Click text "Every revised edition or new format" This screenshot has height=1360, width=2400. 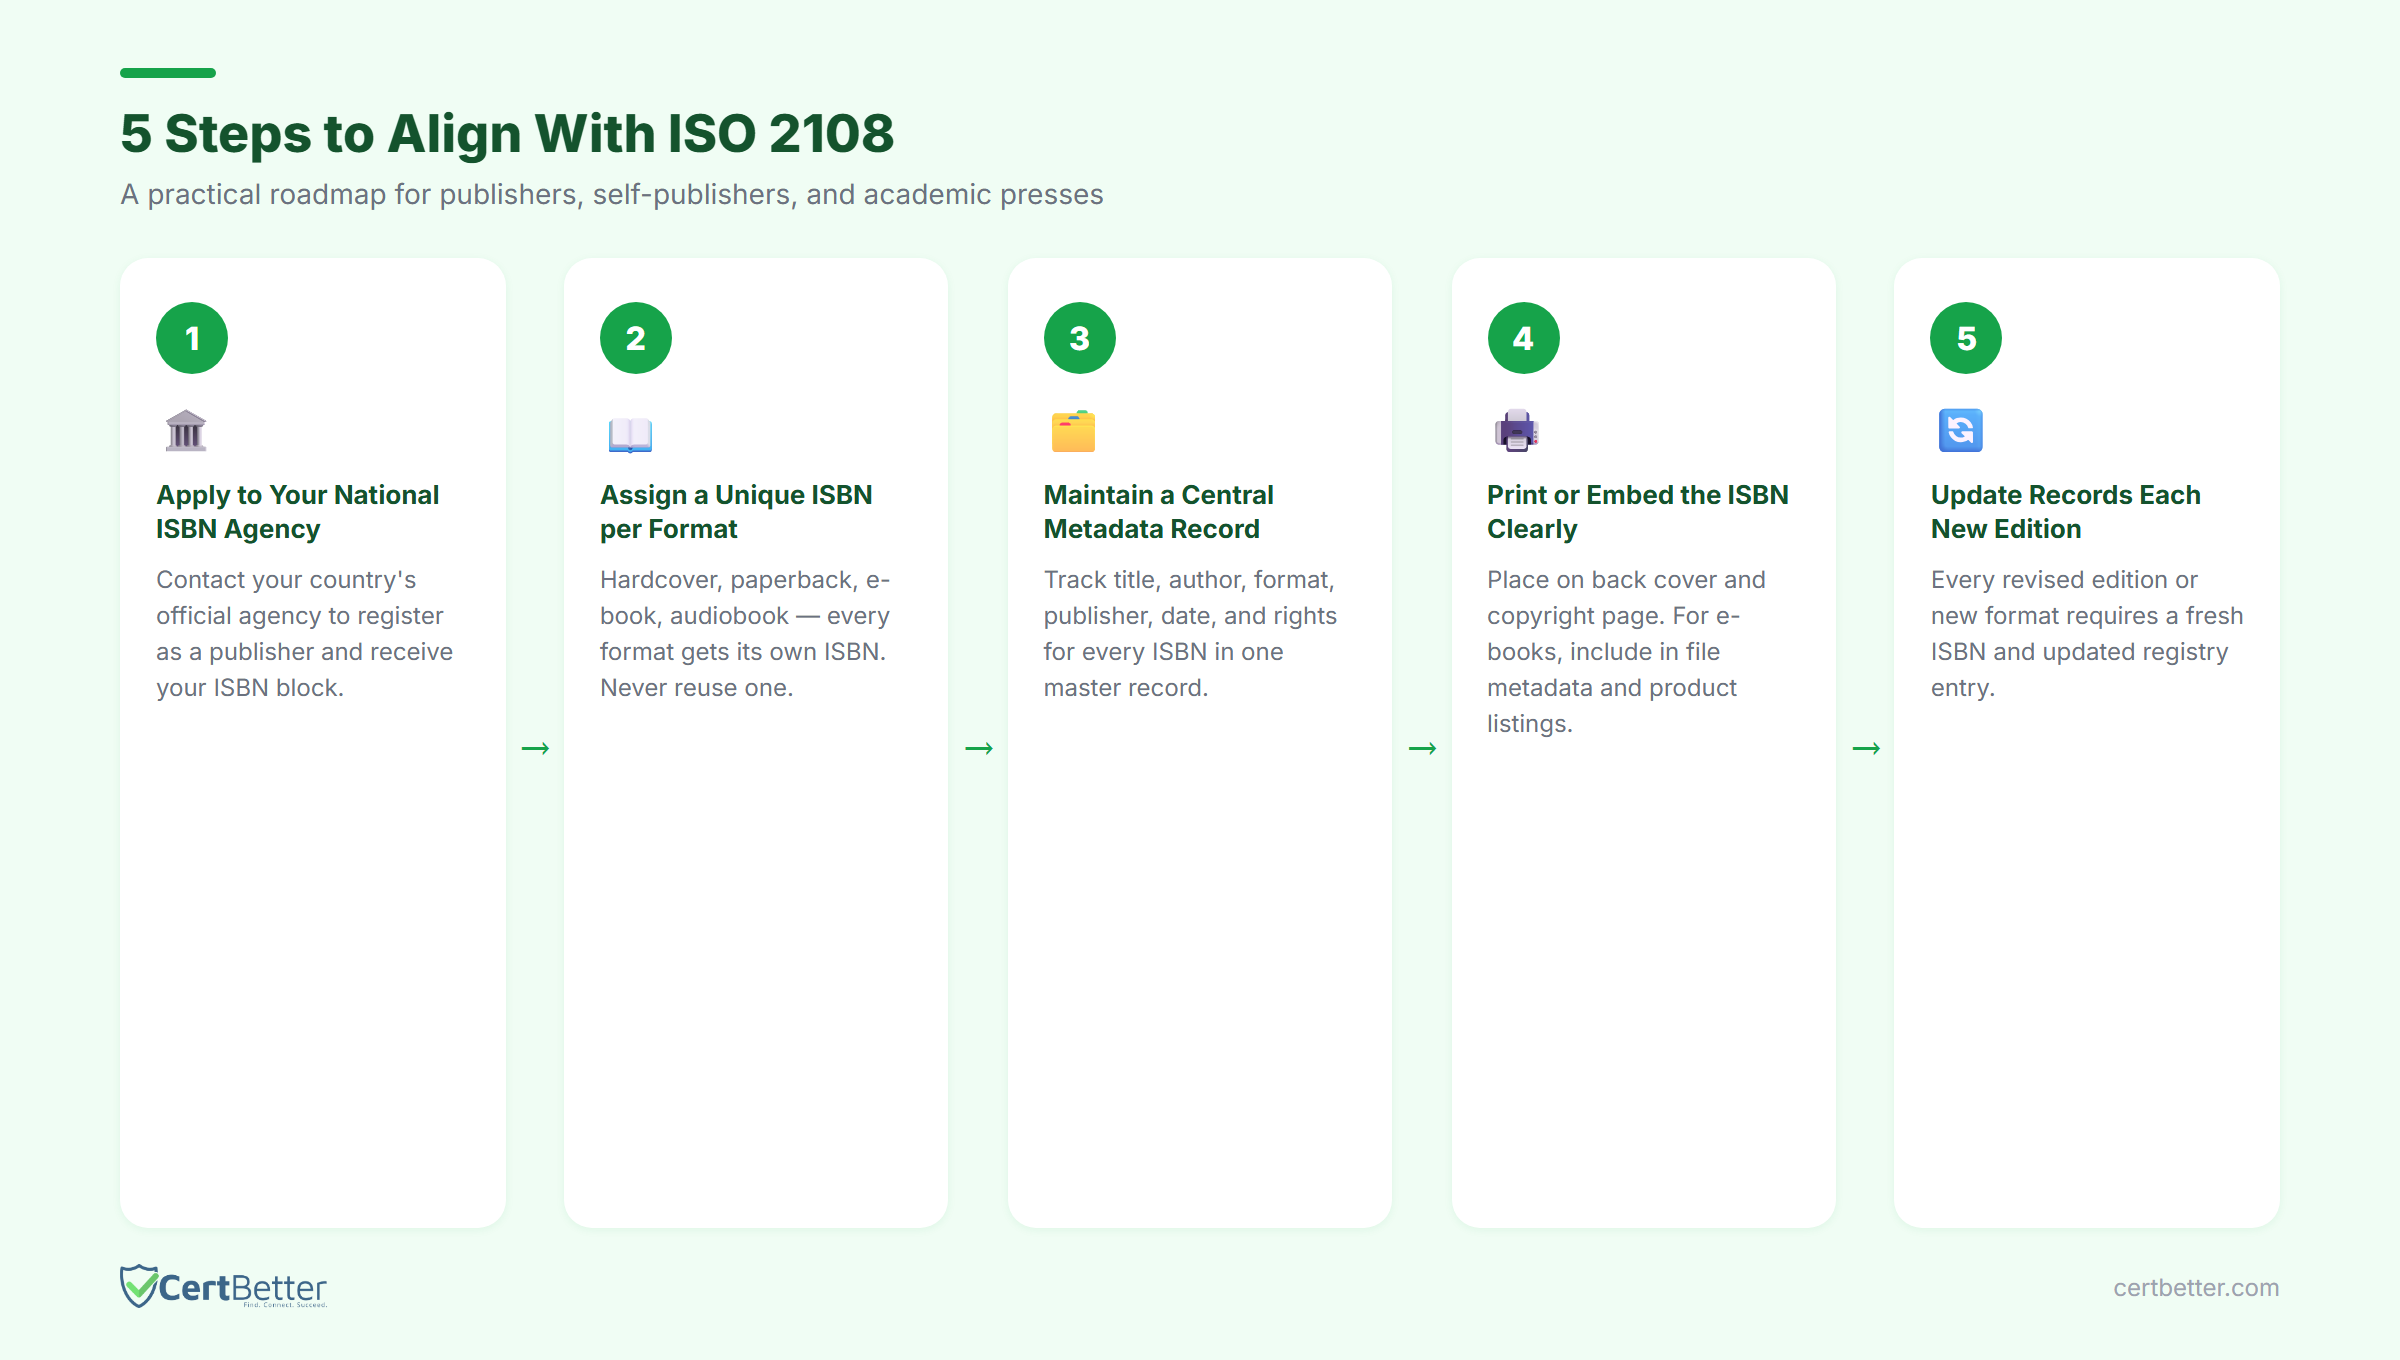(2064, 598)
